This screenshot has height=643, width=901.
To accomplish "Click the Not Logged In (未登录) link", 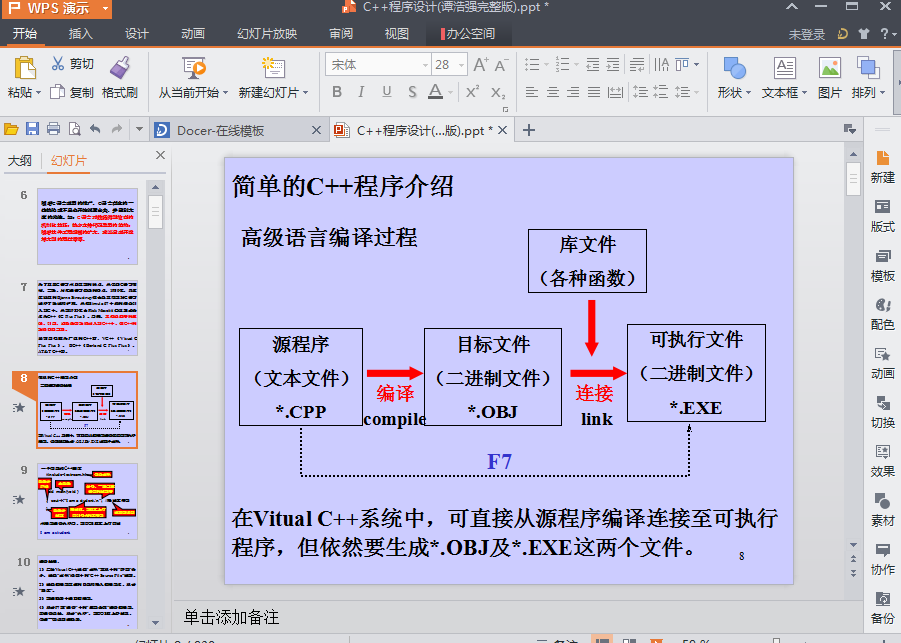I will (807, 34).
